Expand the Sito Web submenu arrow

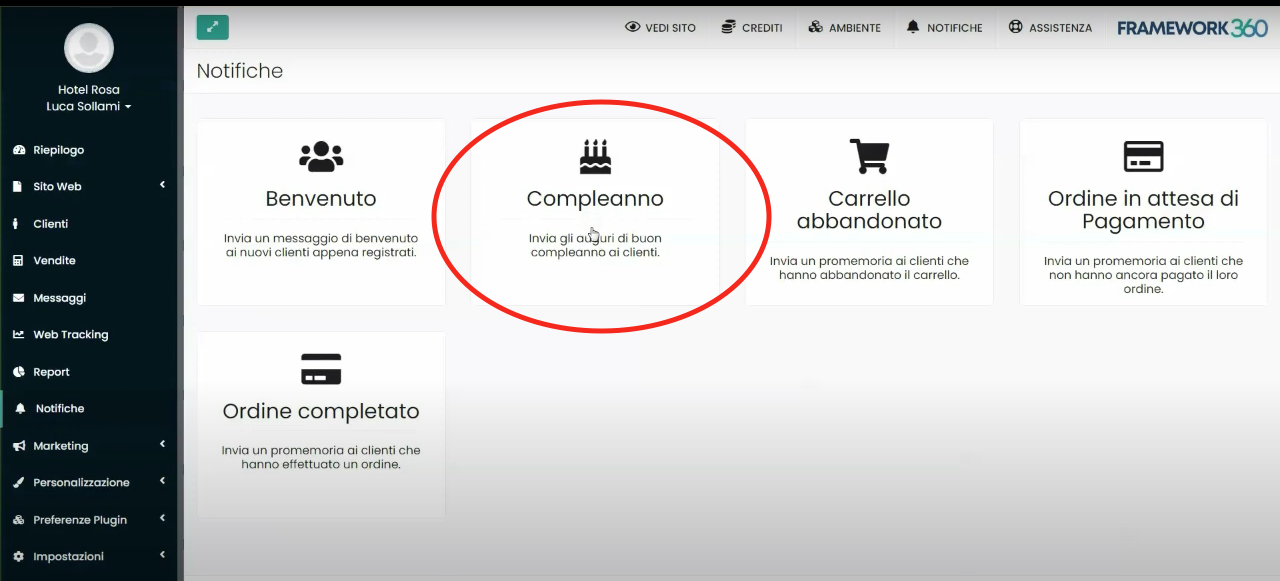tap(163, 186)
